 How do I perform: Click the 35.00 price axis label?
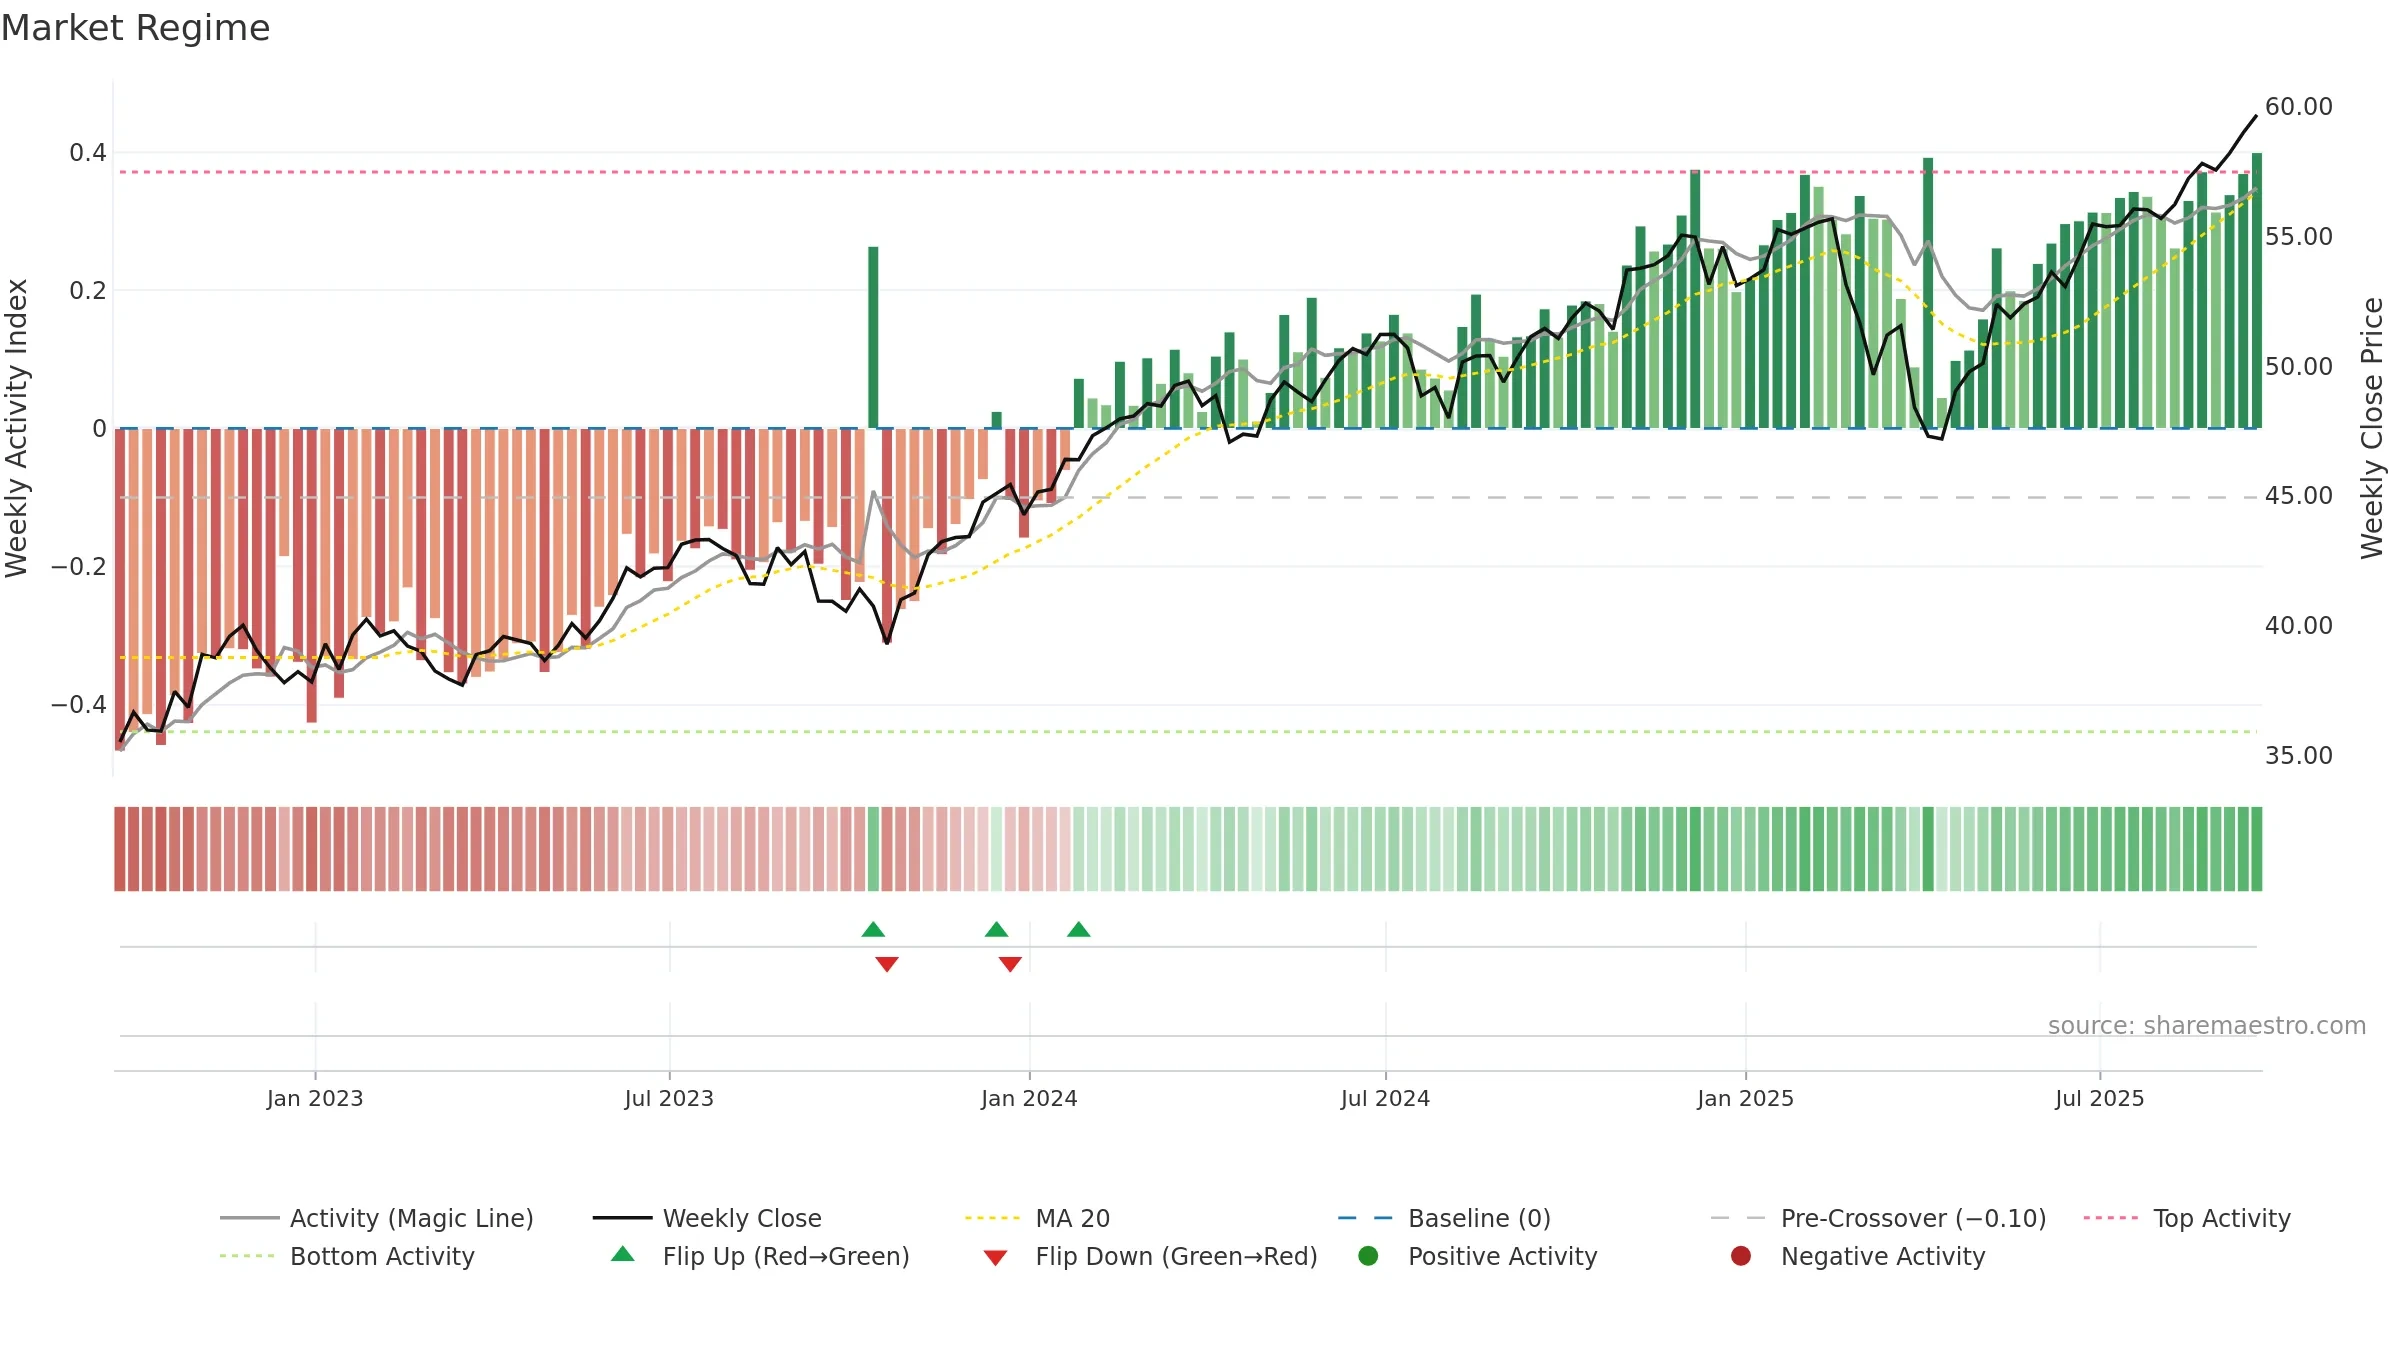[2298, 756]
